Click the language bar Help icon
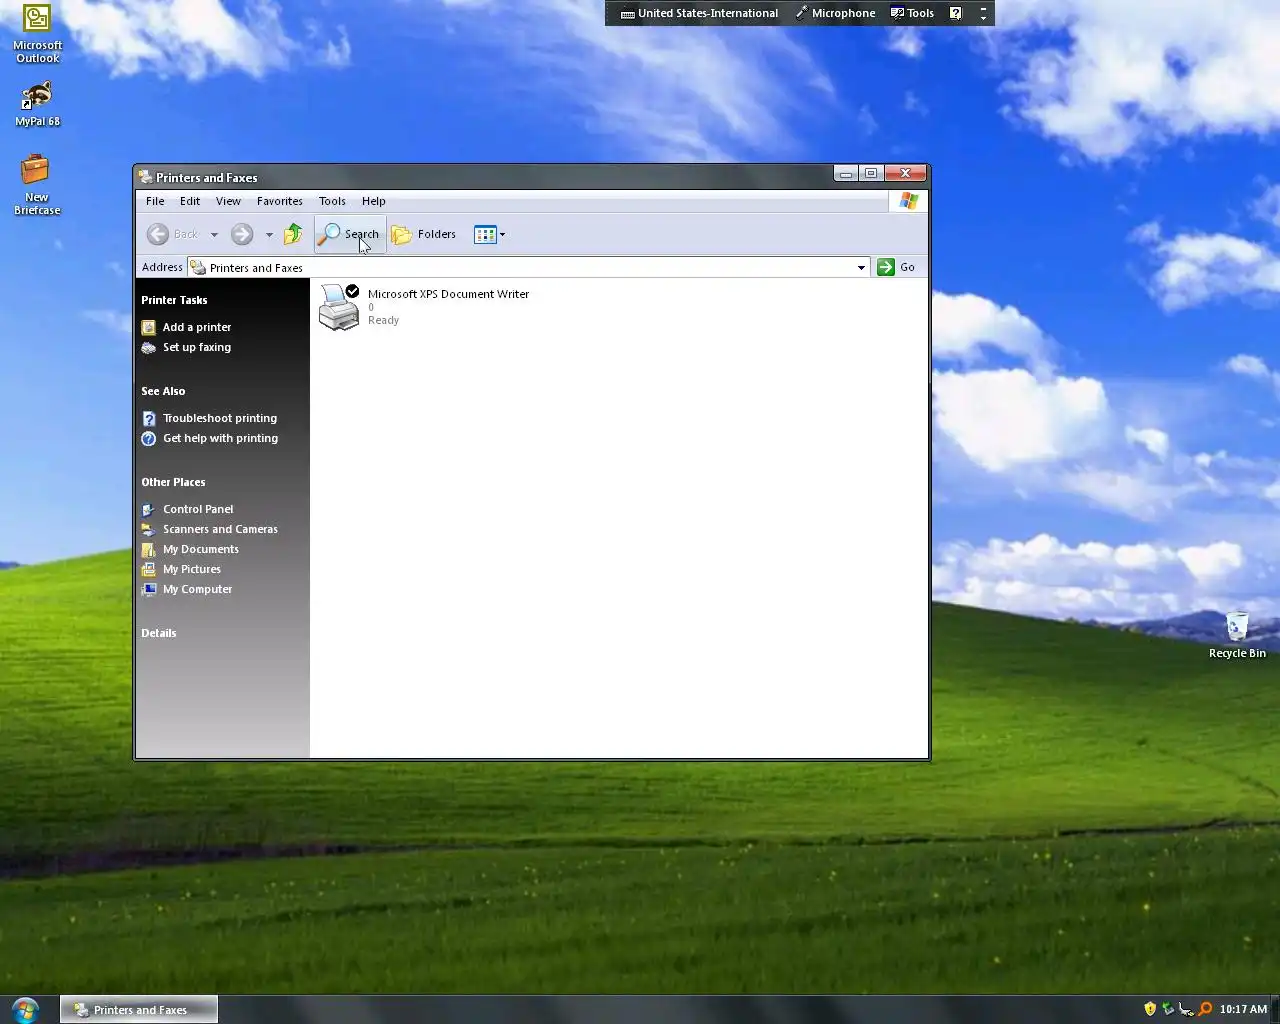The height and width of the screenshot is (1024, 1280). [956, 13]
